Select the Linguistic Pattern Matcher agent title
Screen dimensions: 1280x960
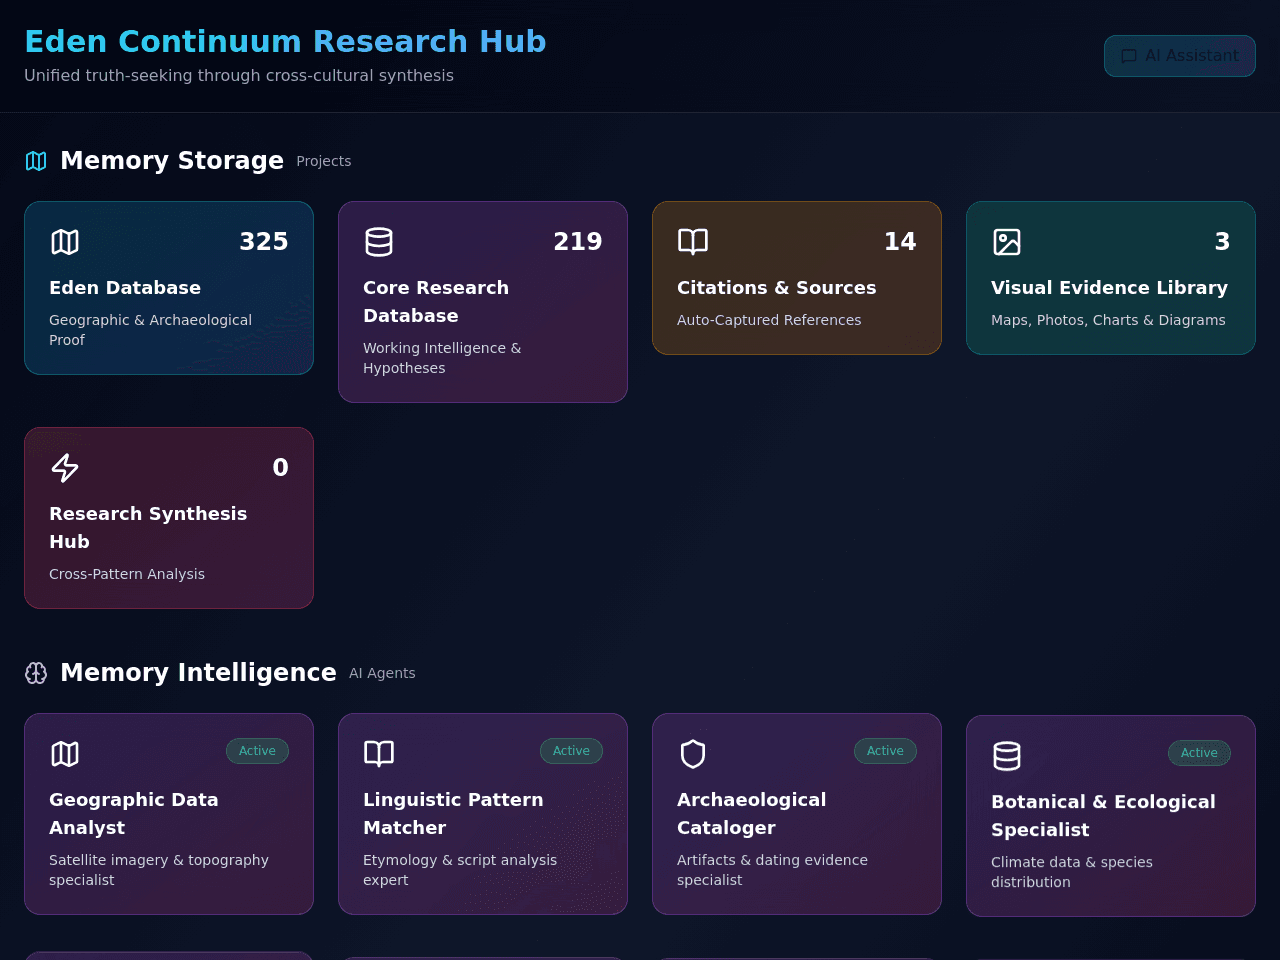pyautogui.click(x=453, y=814)
